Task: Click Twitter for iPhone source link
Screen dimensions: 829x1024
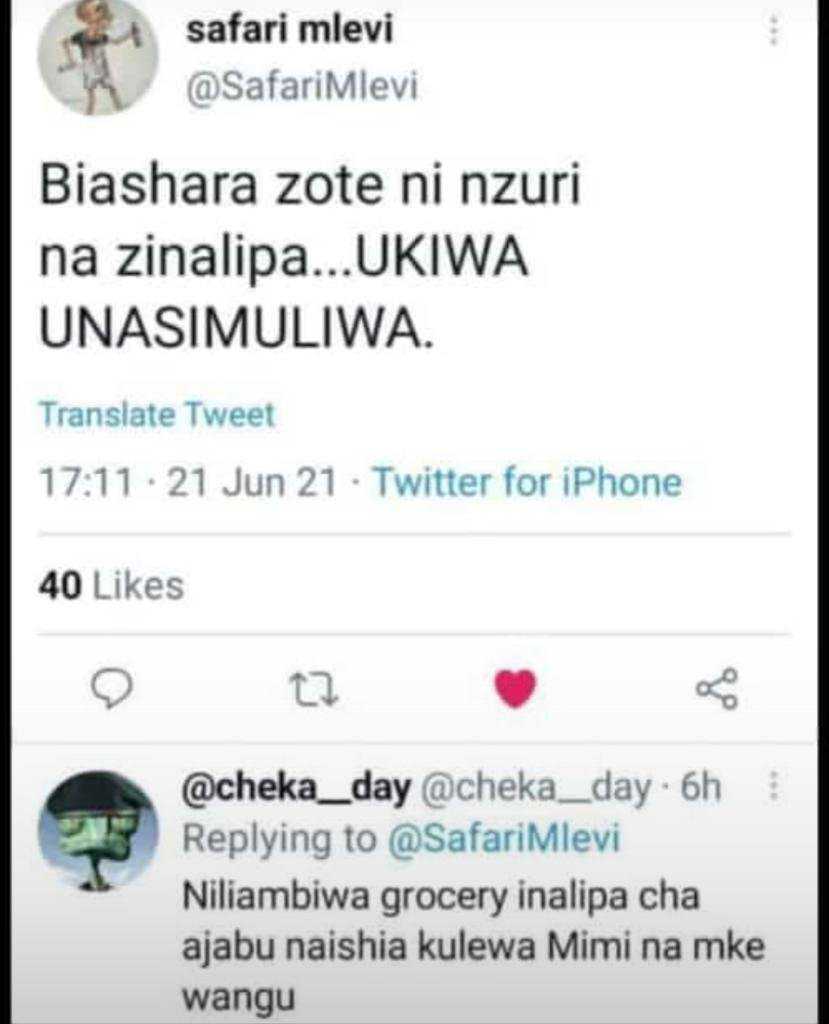Action: tap(527, 483)
